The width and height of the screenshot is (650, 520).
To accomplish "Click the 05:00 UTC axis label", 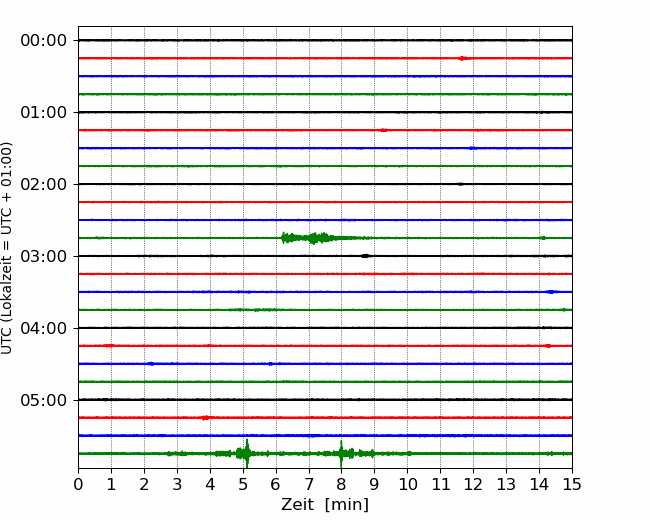I will (x=44, y=401).
